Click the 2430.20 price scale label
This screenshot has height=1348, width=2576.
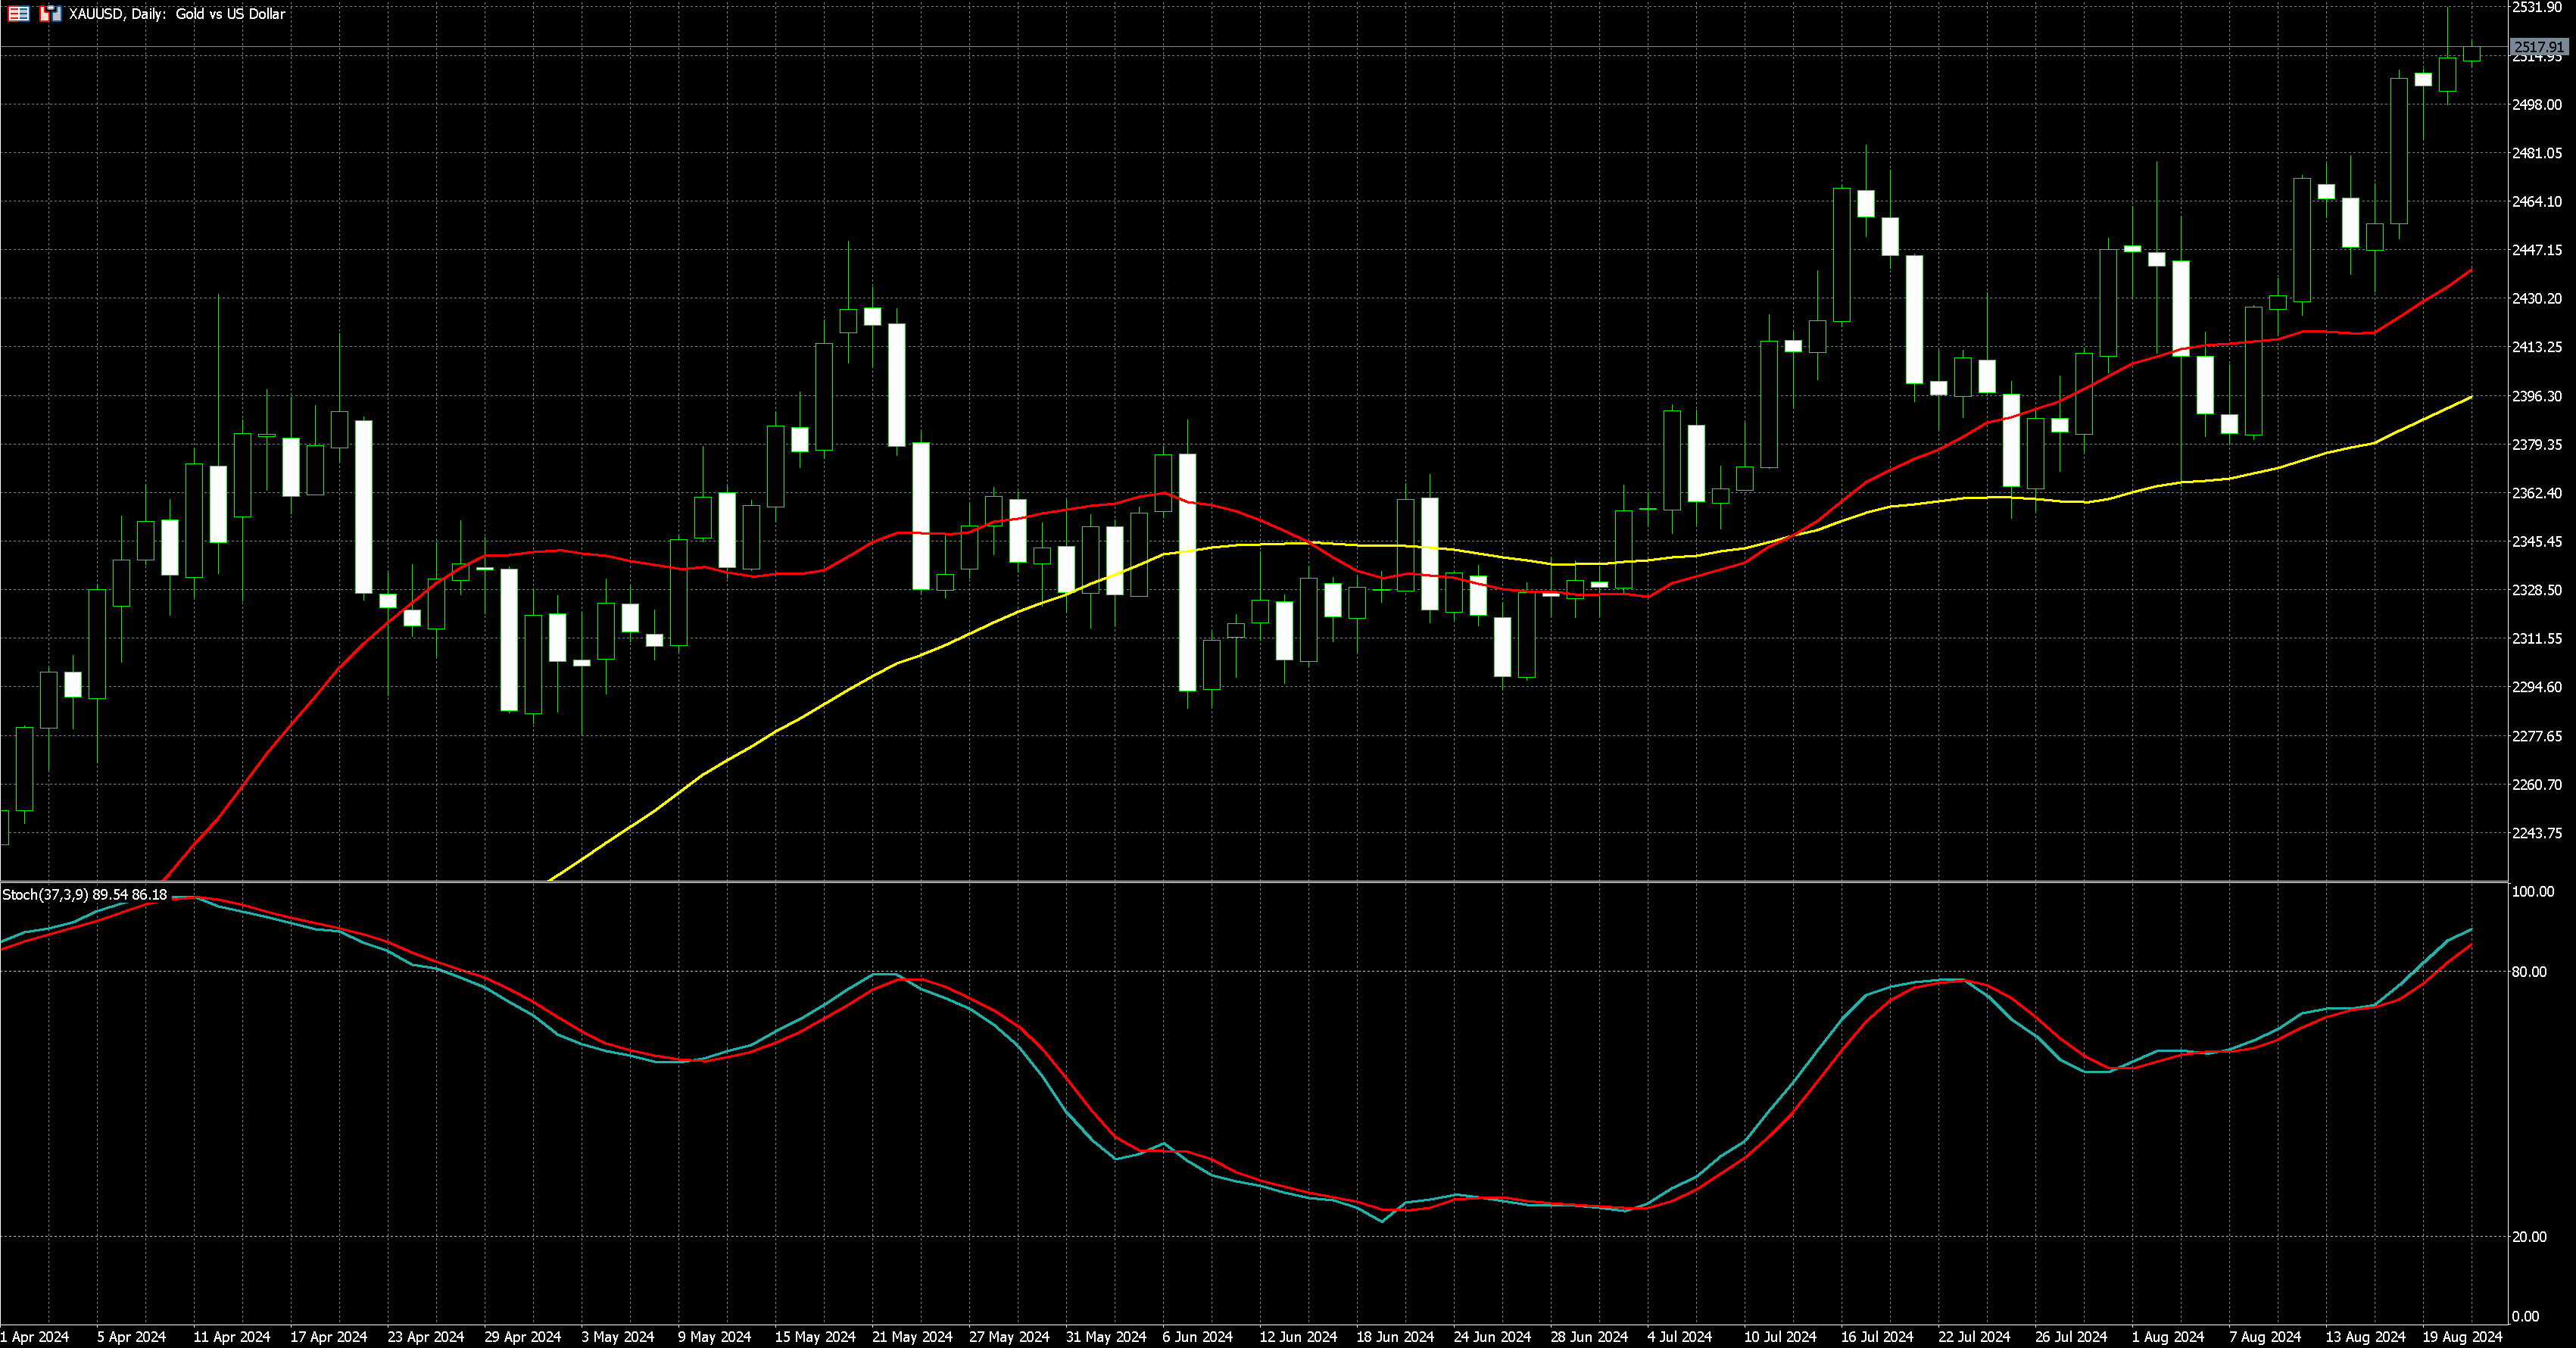point(2537,299)
